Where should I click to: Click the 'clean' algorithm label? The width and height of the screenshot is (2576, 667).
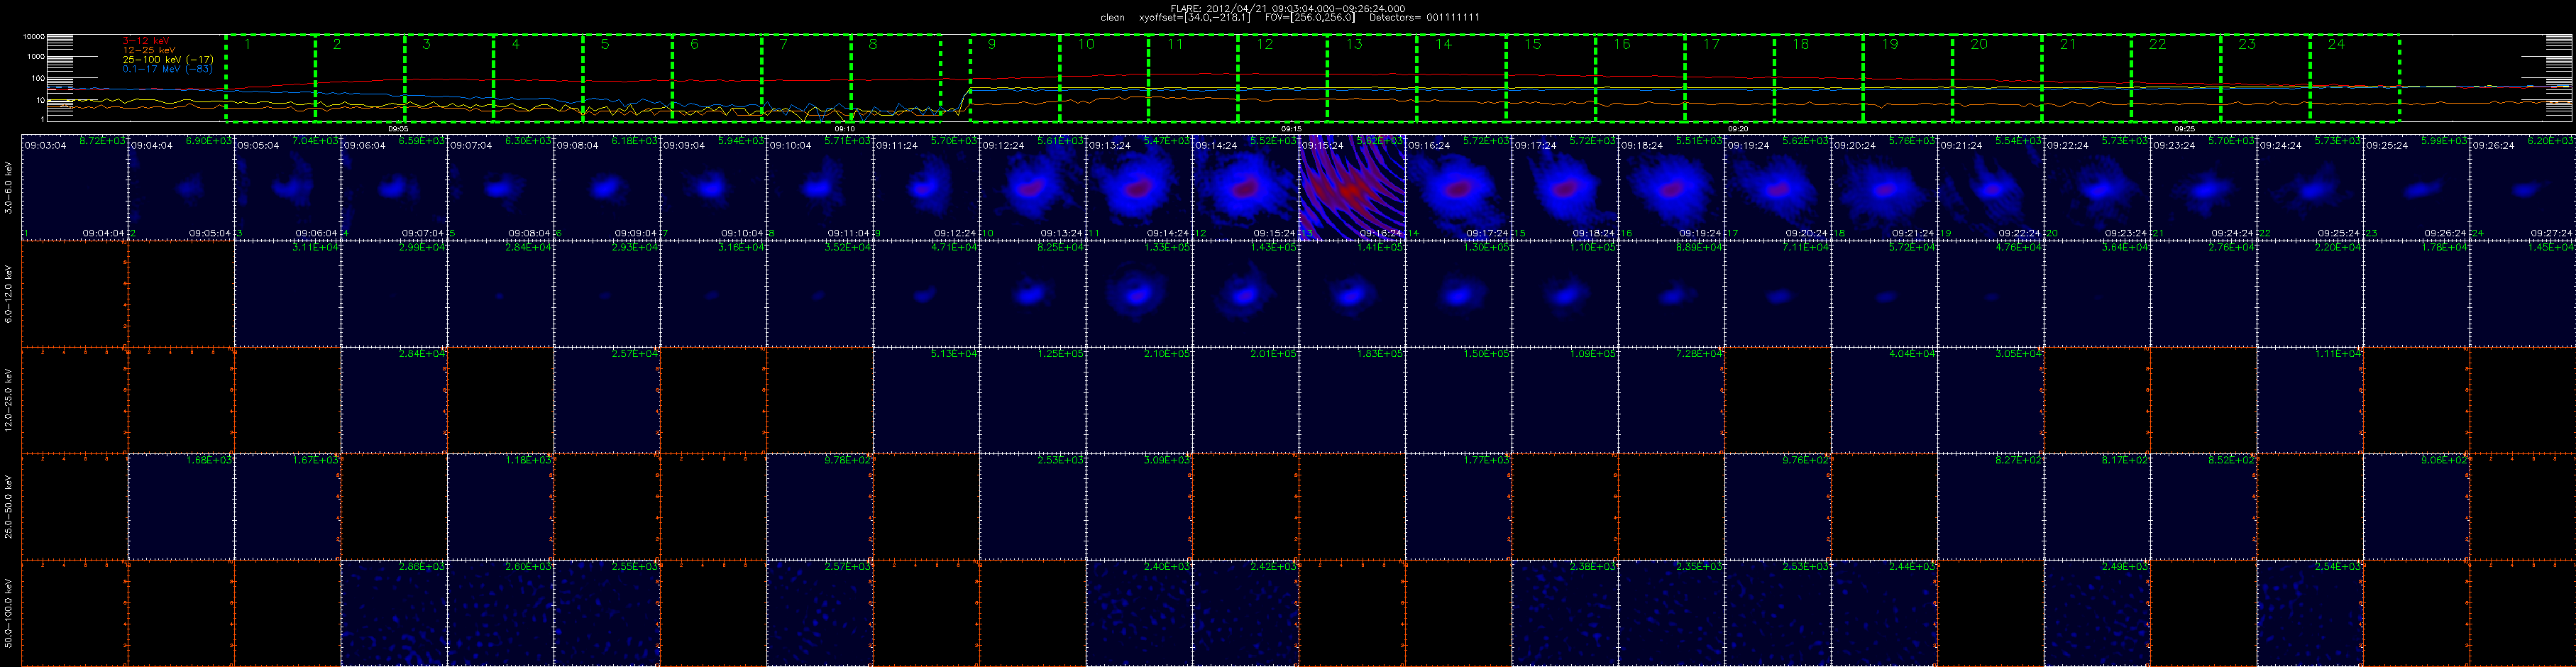pos(1112,17)
